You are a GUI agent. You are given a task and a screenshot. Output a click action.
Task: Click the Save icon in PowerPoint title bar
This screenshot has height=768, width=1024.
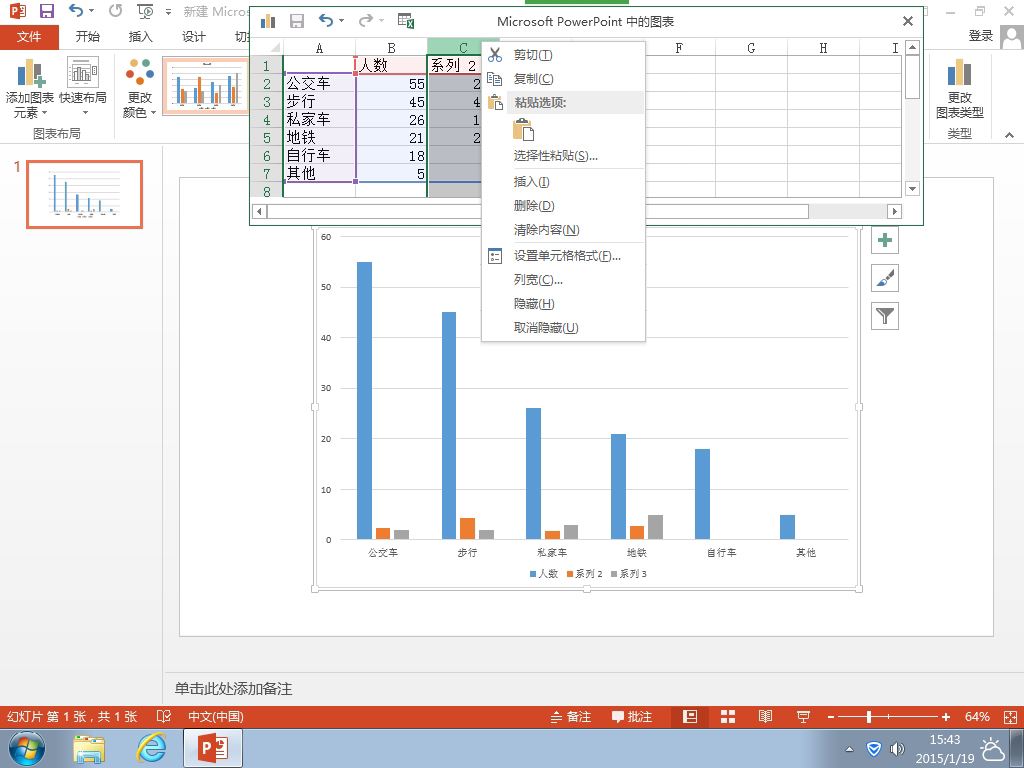pos(46,10)
